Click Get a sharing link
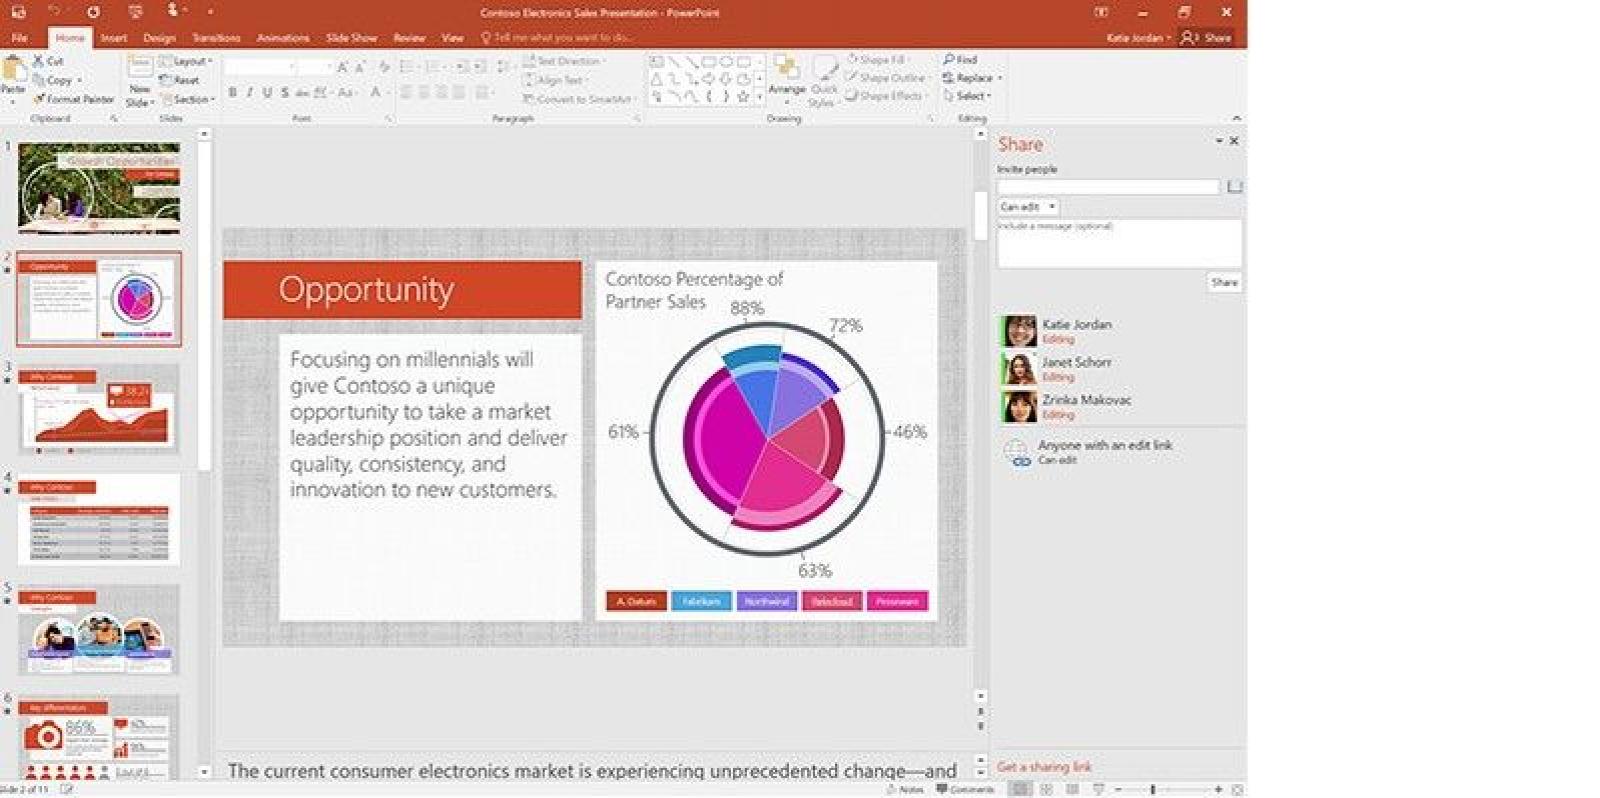 1044,767
